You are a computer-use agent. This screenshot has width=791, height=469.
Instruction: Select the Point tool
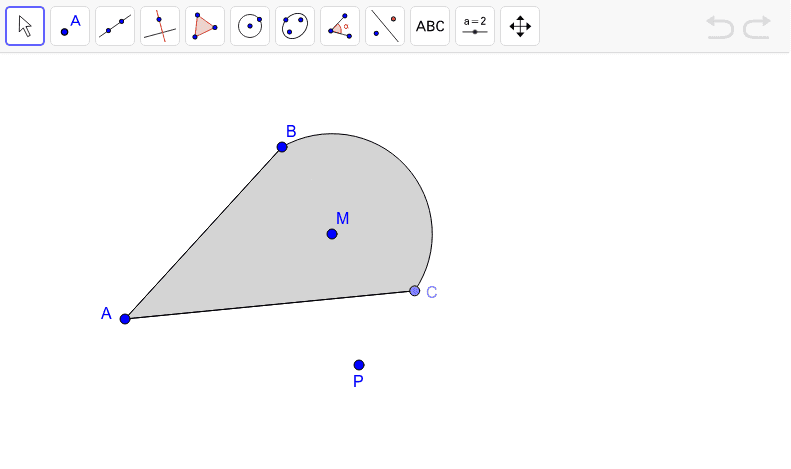[70, 26]
